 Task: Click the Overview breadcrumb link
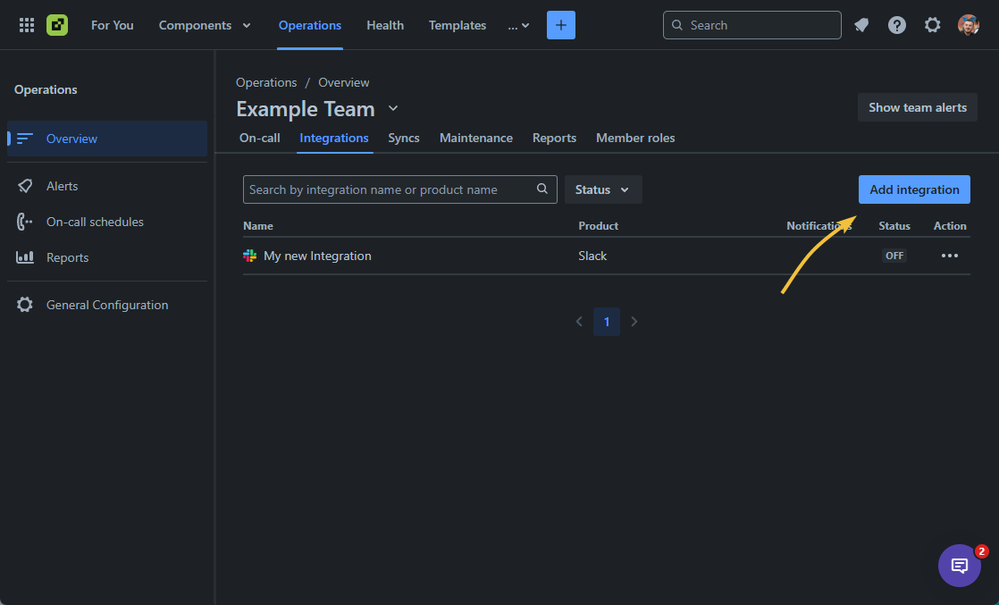point(343,83)
